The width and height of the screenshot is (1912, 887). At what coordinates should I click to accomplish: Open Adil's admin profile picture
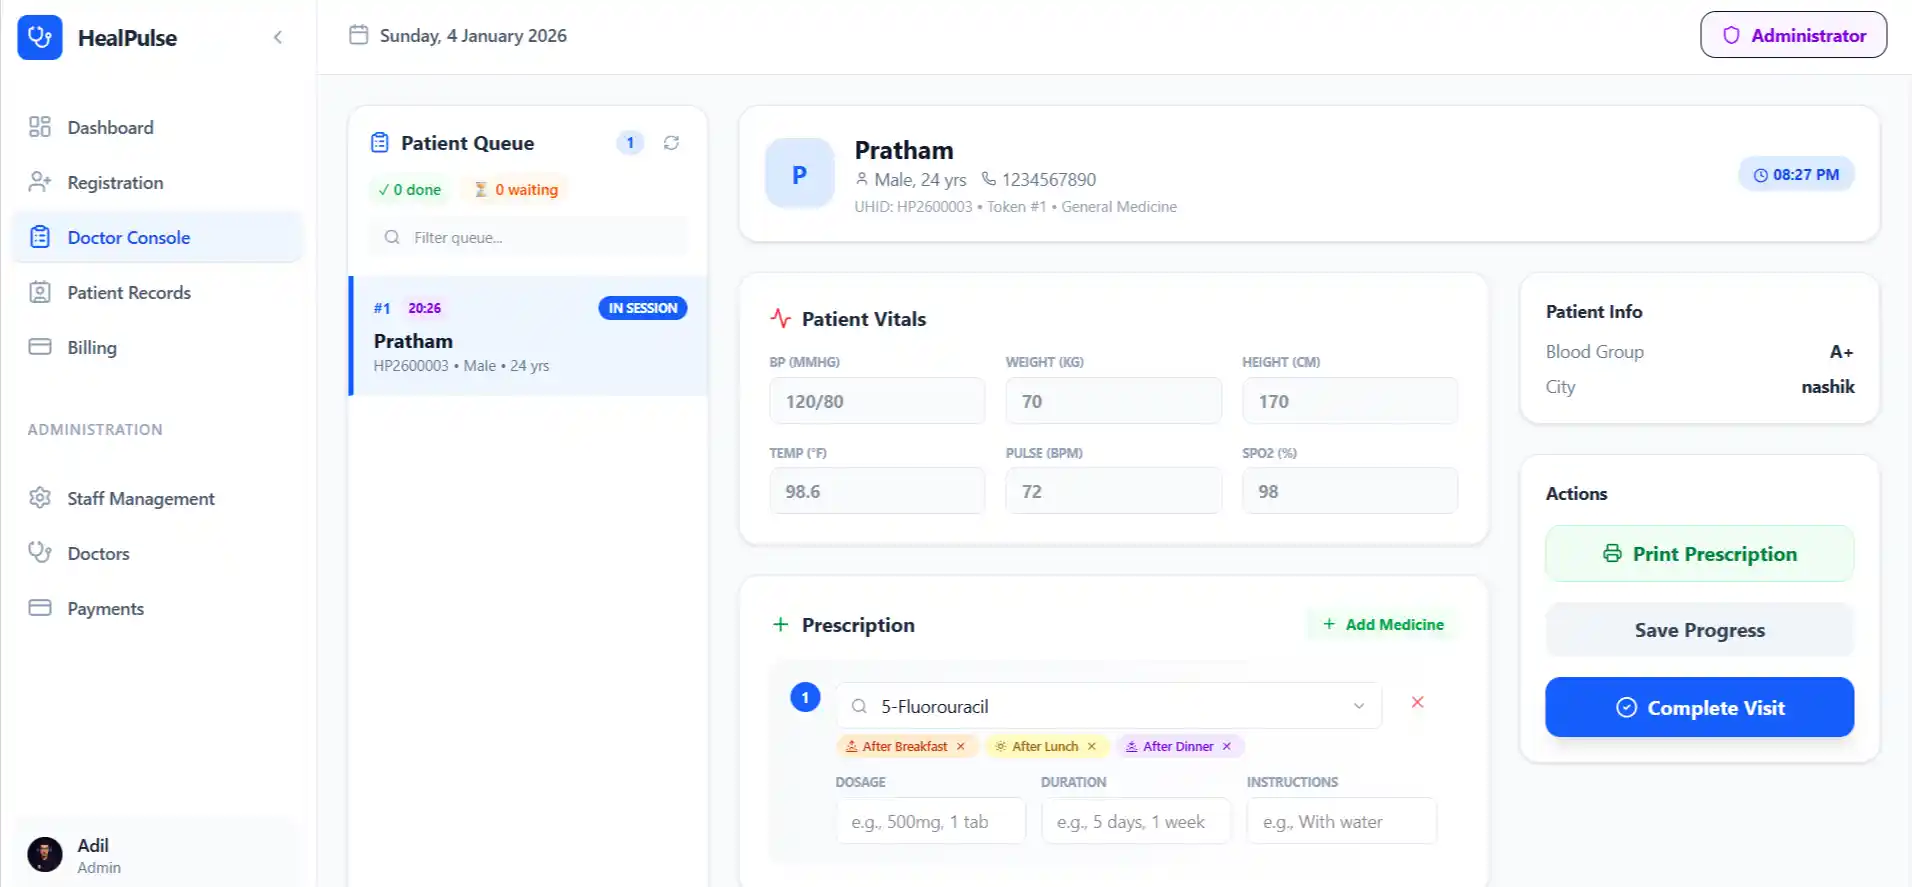(x=45, y=855)
